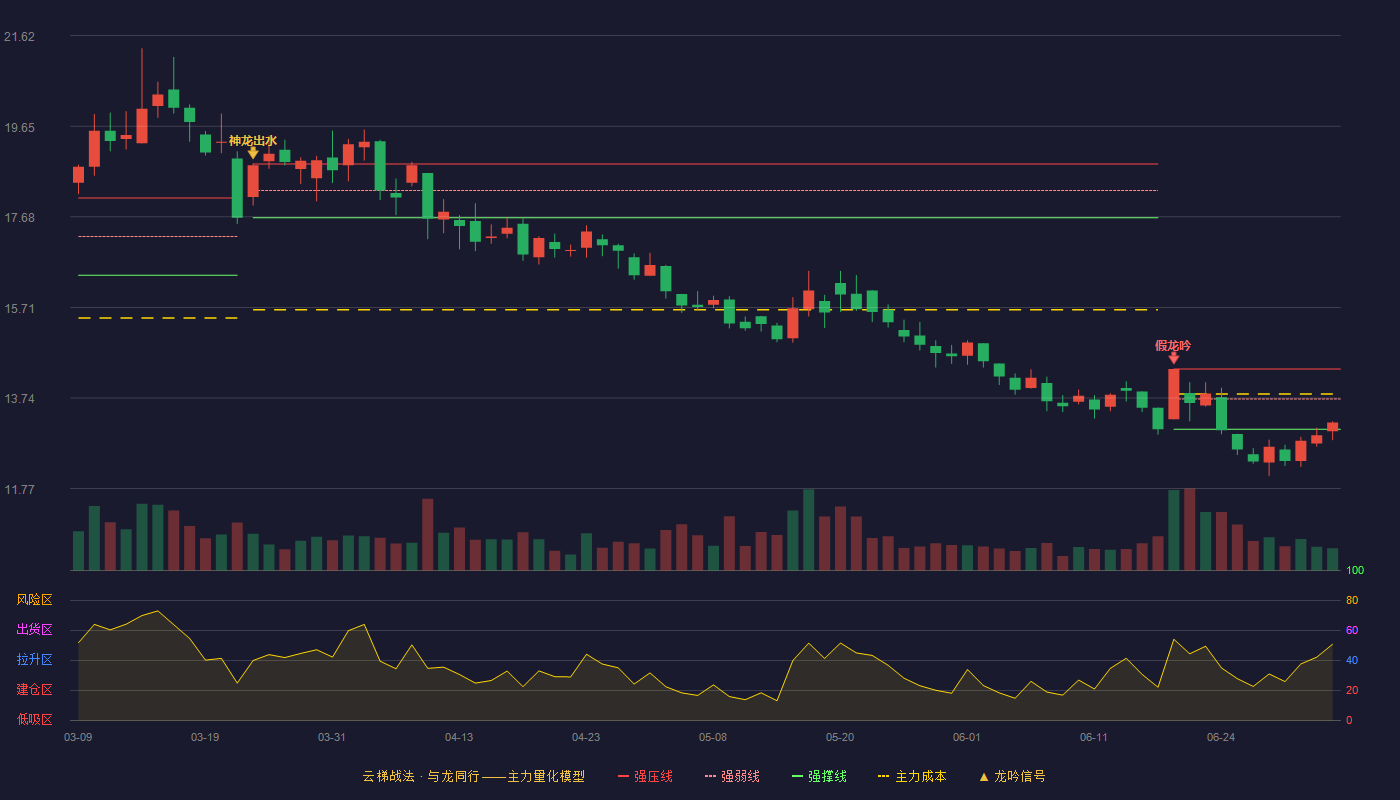Select the tall red candle under 假龙吟
Image resolution: width=1400 pixels, height=800 pixels.
1173,394
